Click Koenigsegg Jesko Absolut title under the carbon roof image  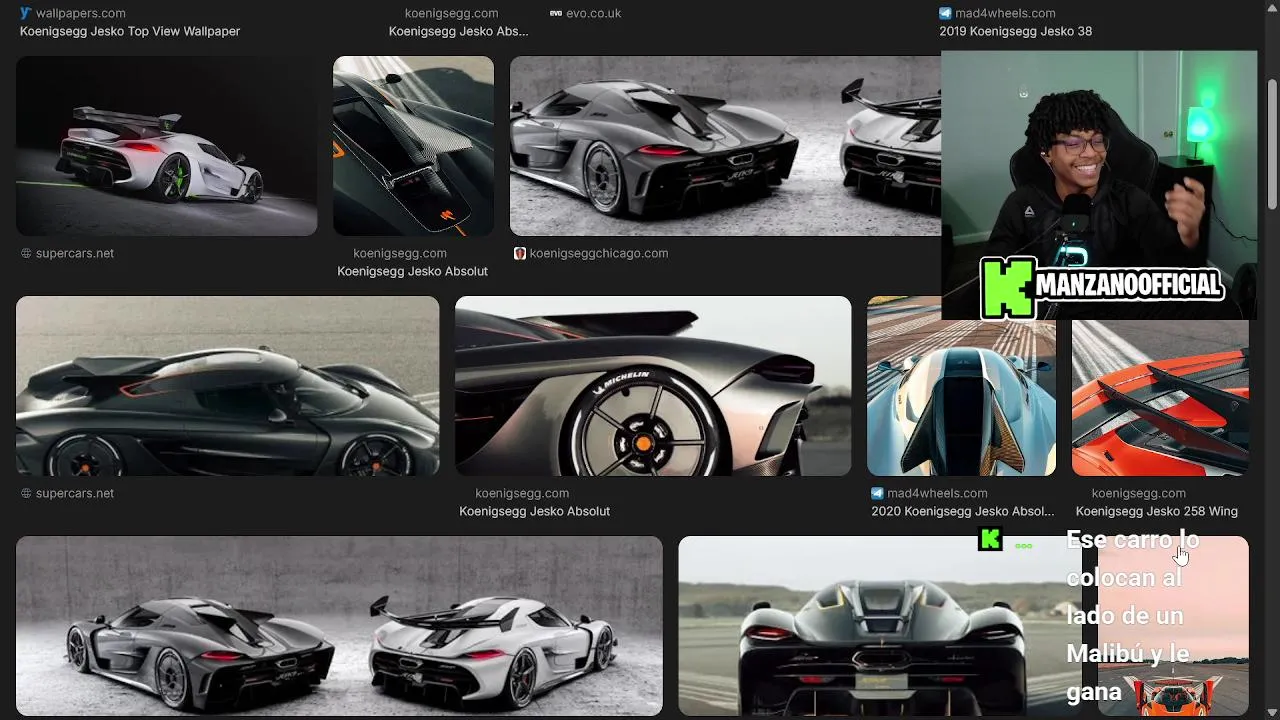(412, 271)
